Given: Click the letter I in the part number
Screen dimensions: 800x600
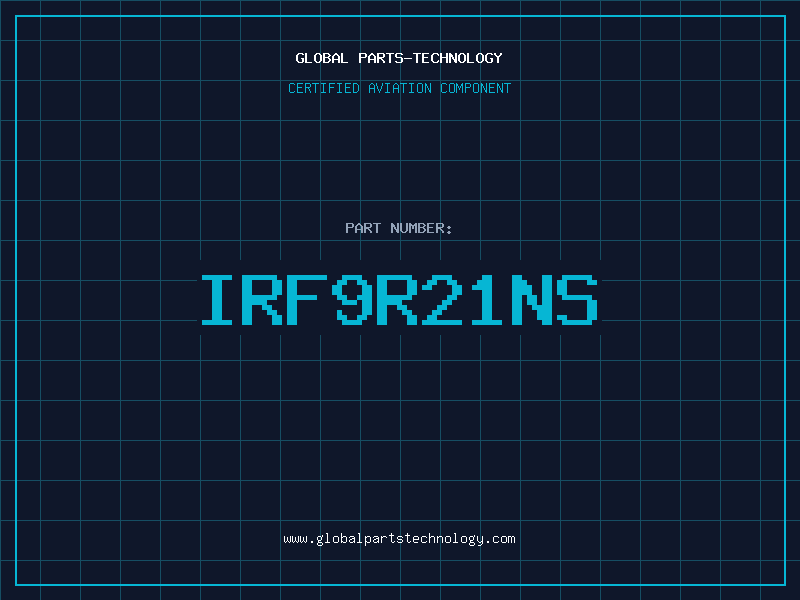Looking at the screenshot, I should (x=219, y=299).
